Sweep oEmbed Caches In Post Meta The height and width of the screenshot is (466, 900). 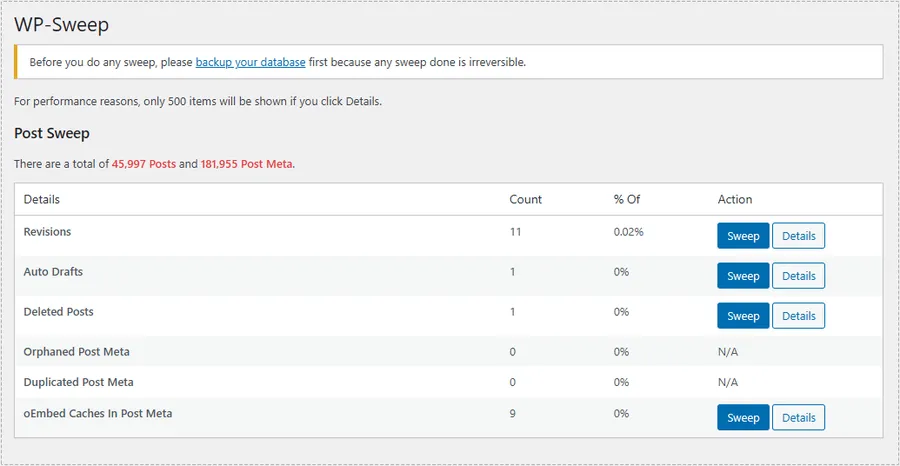(743, 417)
